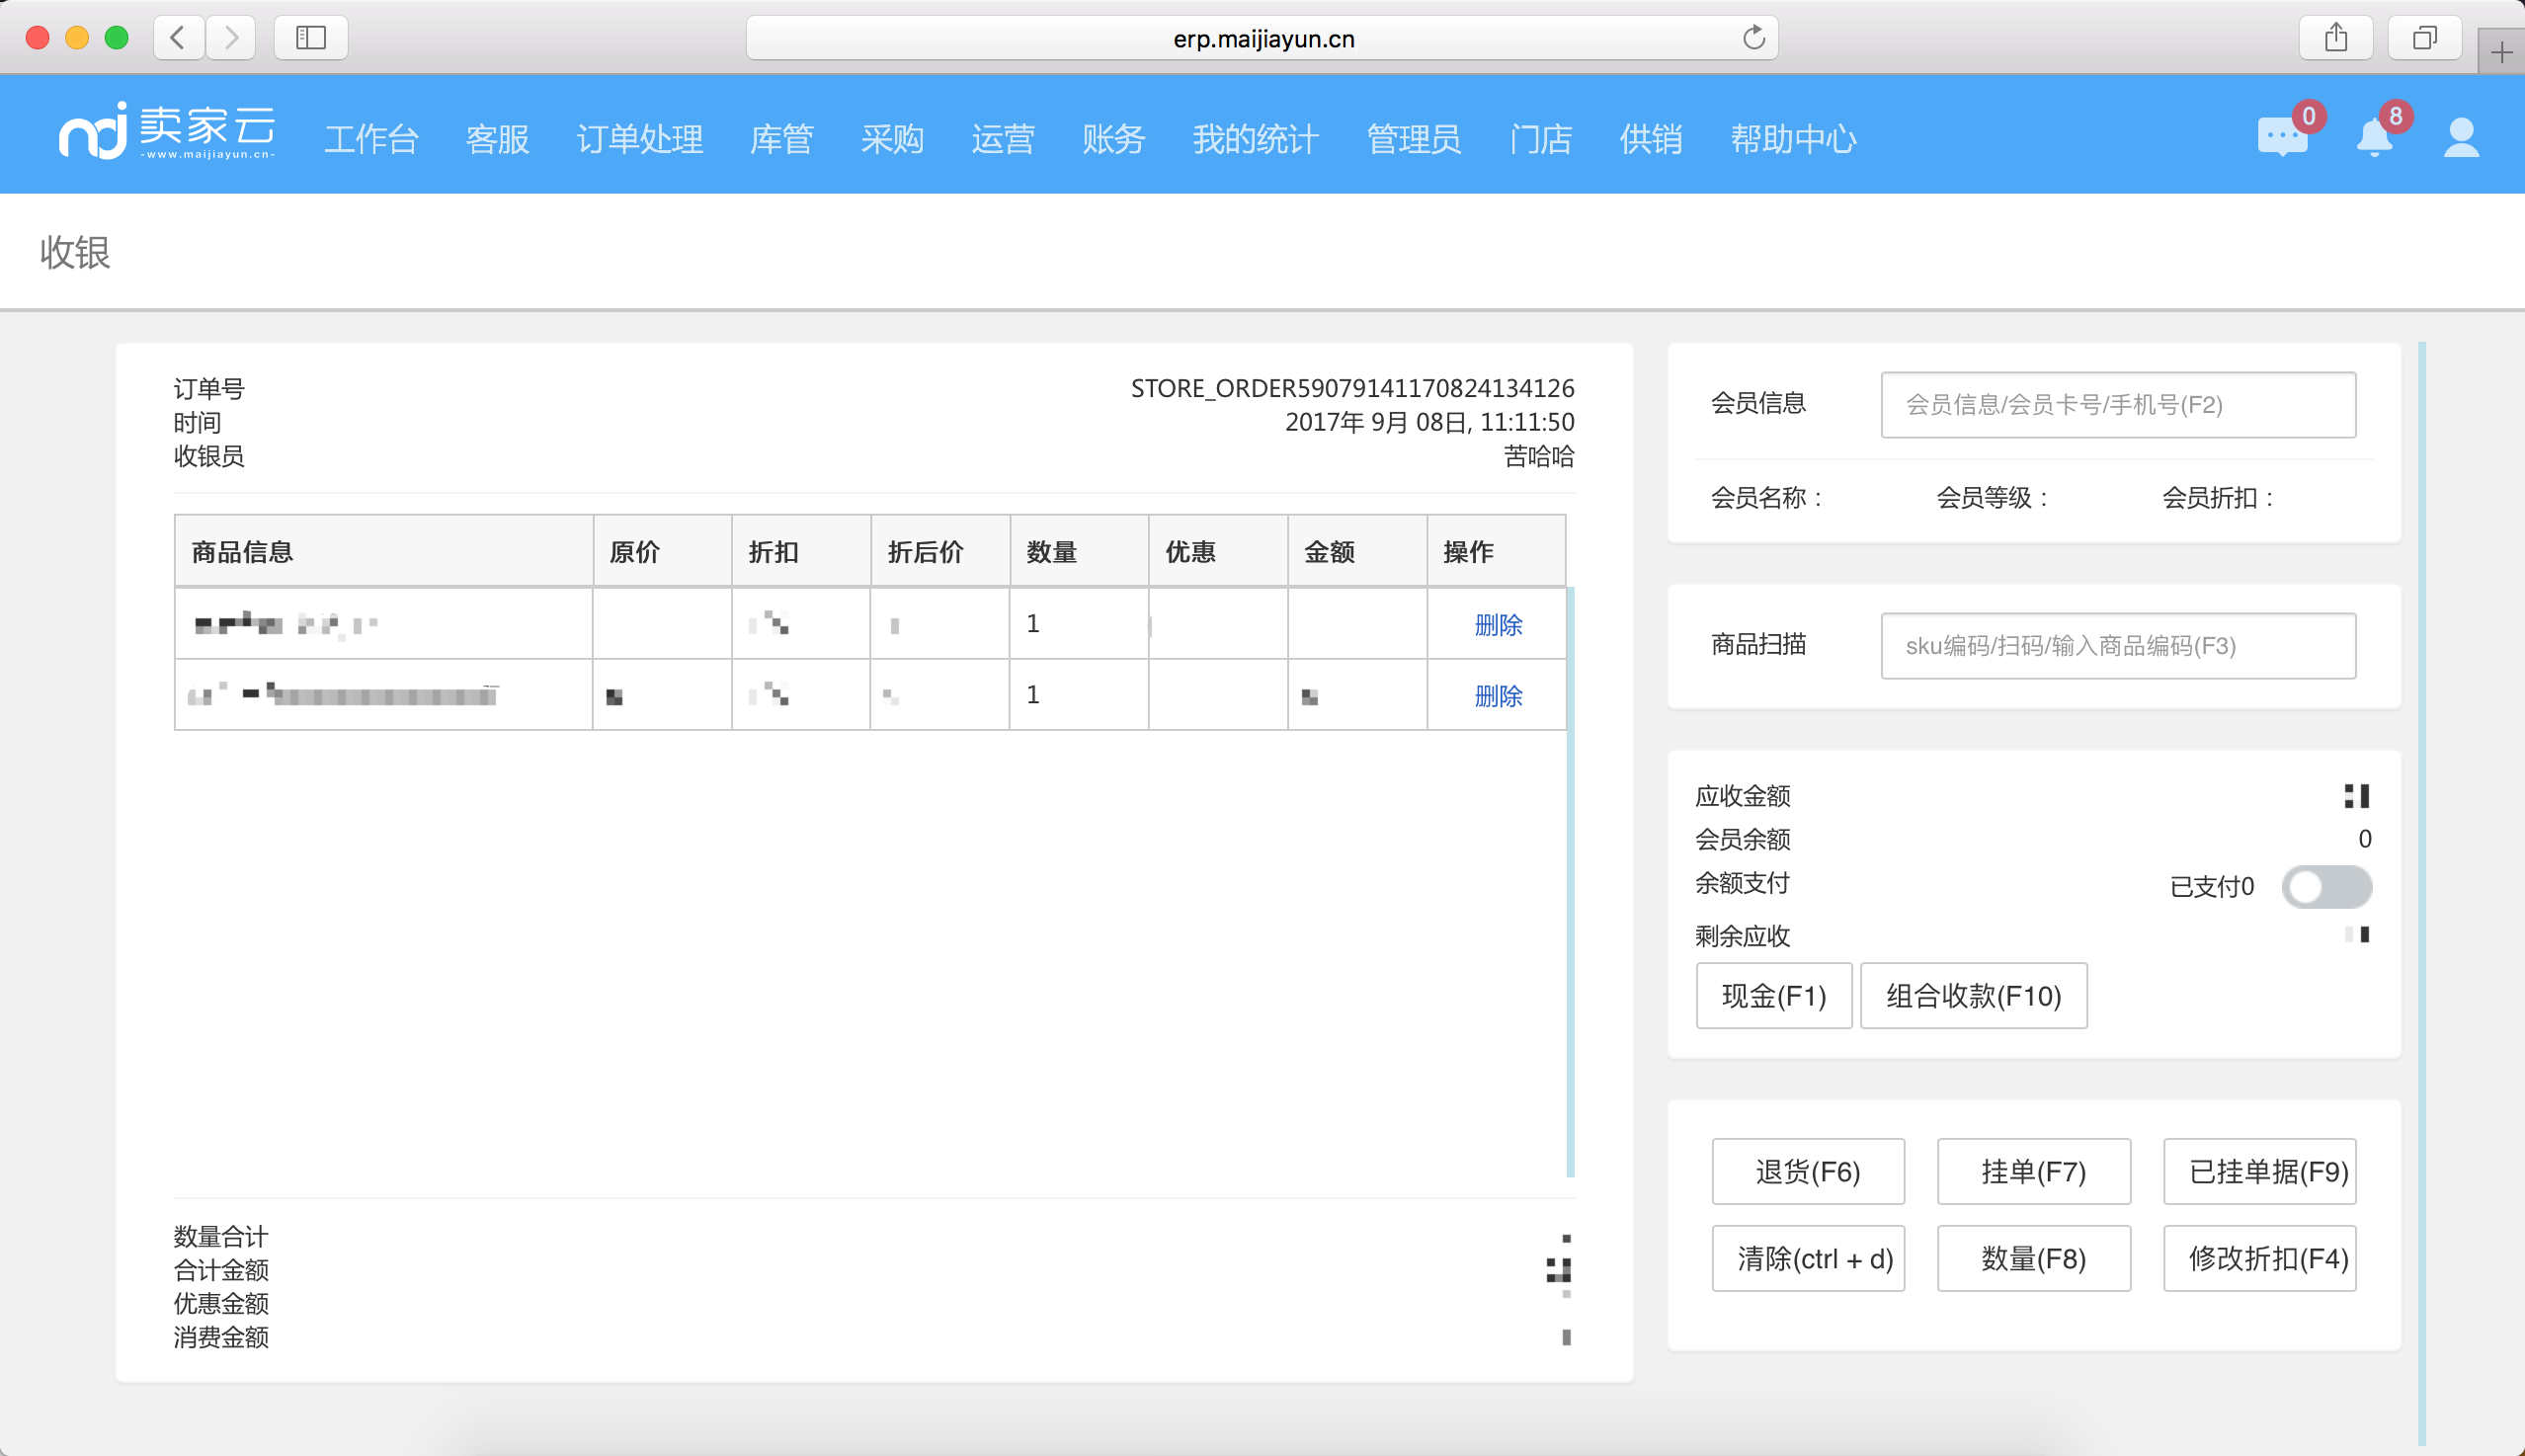Click the right panel vertical scrollbar

[2422, 893]
